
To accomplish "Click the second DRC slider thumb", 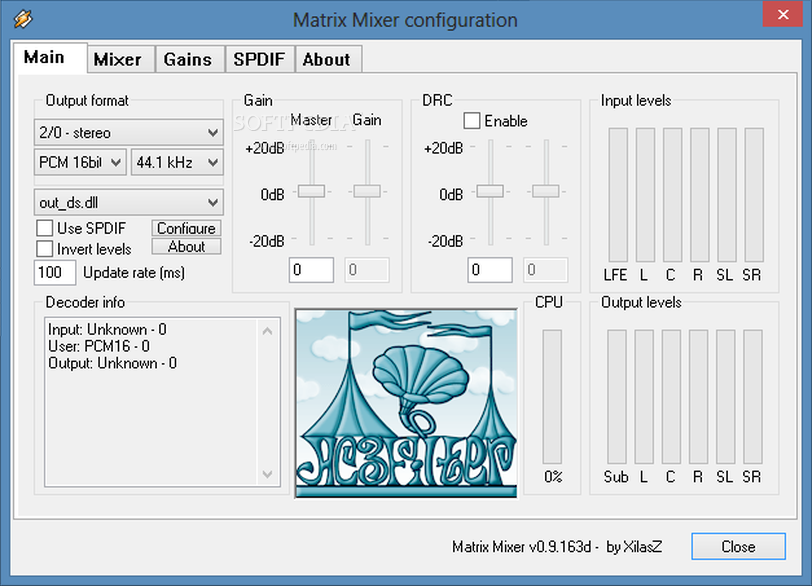I will (x=546, y=191).
